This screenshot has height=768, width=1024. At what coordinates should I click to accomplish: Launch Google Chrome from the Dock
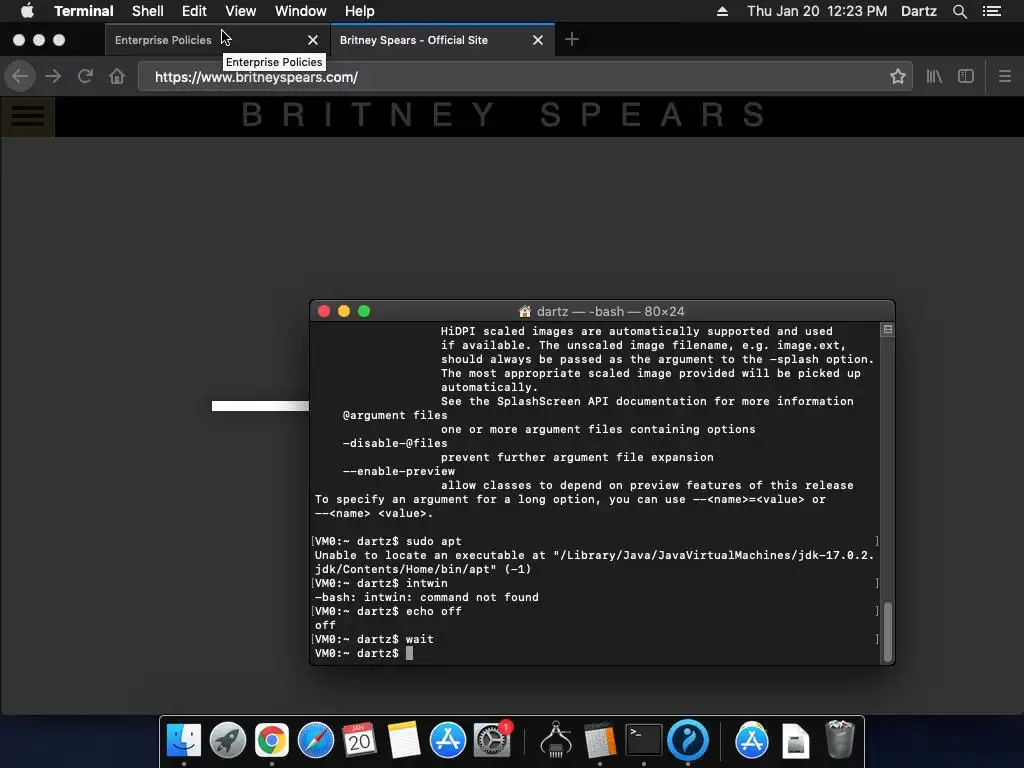[x=272, y=741]
